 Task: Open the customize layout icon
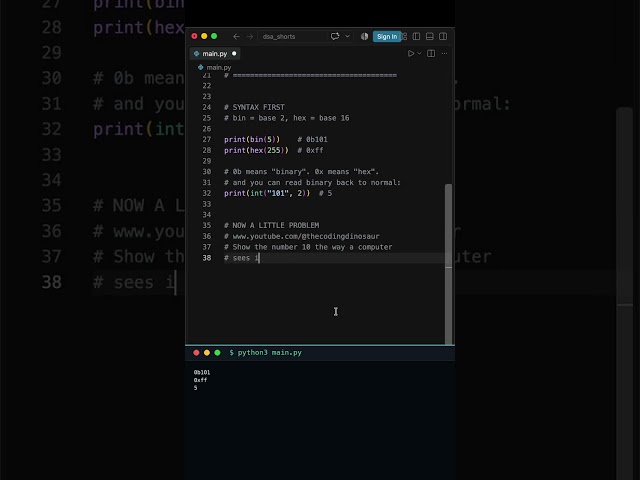[404, 36]
